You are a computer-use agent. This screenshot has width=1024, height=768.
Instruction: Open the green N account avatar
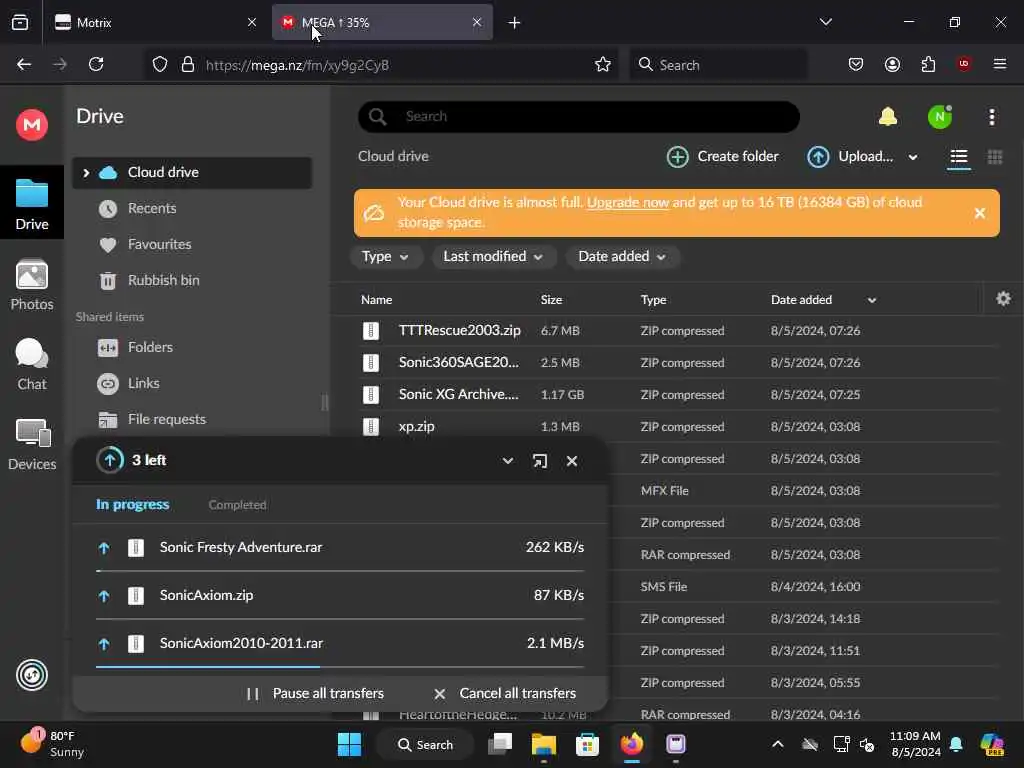pos(940,117)
